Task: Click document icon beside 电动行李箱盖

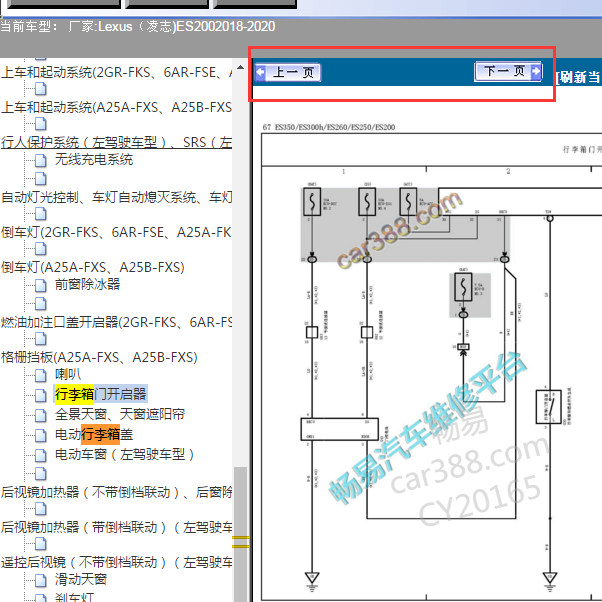Action: pyautogui.click(x=41, y=435)
